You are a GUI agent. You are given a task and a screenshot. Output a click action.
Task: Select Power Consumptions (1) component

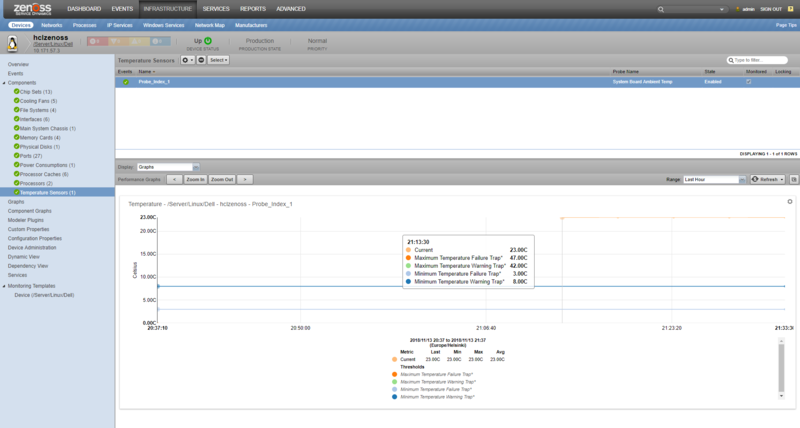47,165
